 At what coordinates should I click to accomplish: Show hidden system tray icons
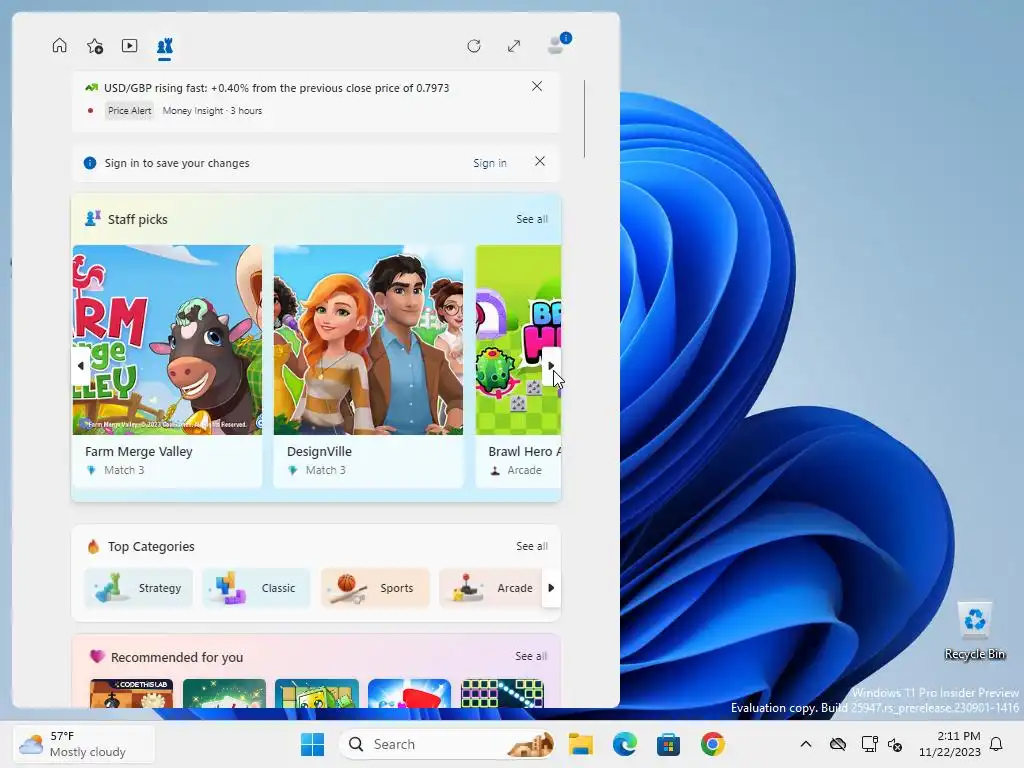pos(806,744)
